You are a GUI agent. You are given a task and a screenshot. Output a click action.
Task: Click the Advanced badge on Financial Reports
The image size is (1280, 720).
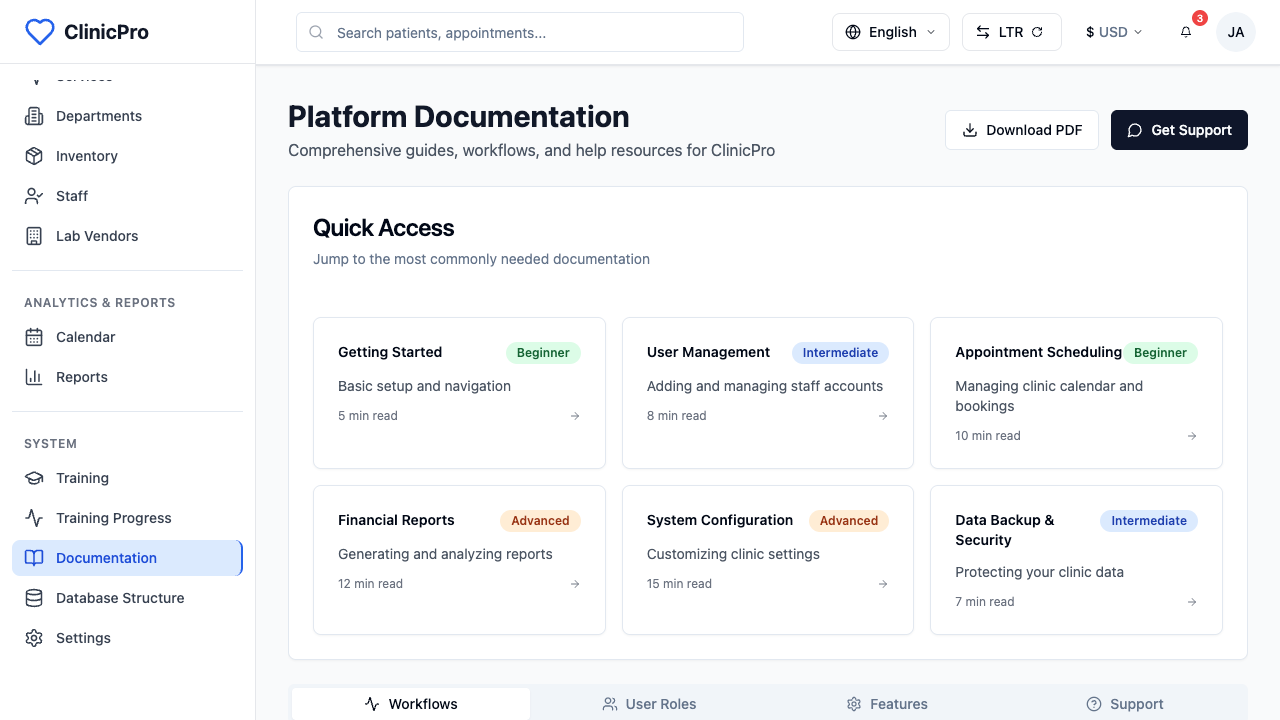(540, 521)
